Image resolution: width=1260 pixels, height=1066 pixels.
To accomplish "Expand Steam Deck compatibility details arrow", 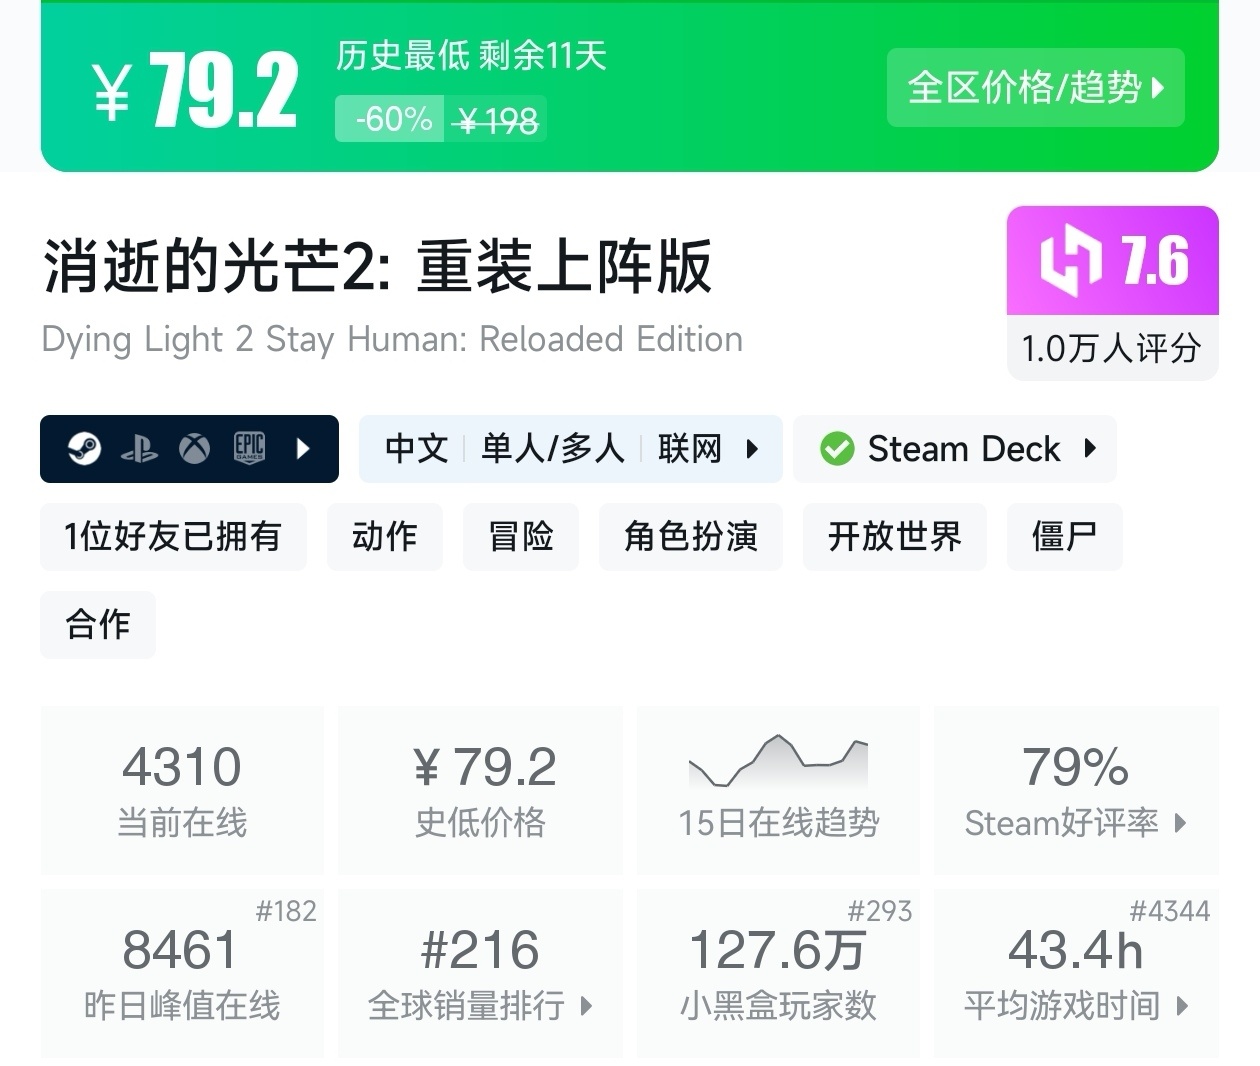I will (1090, 449).
